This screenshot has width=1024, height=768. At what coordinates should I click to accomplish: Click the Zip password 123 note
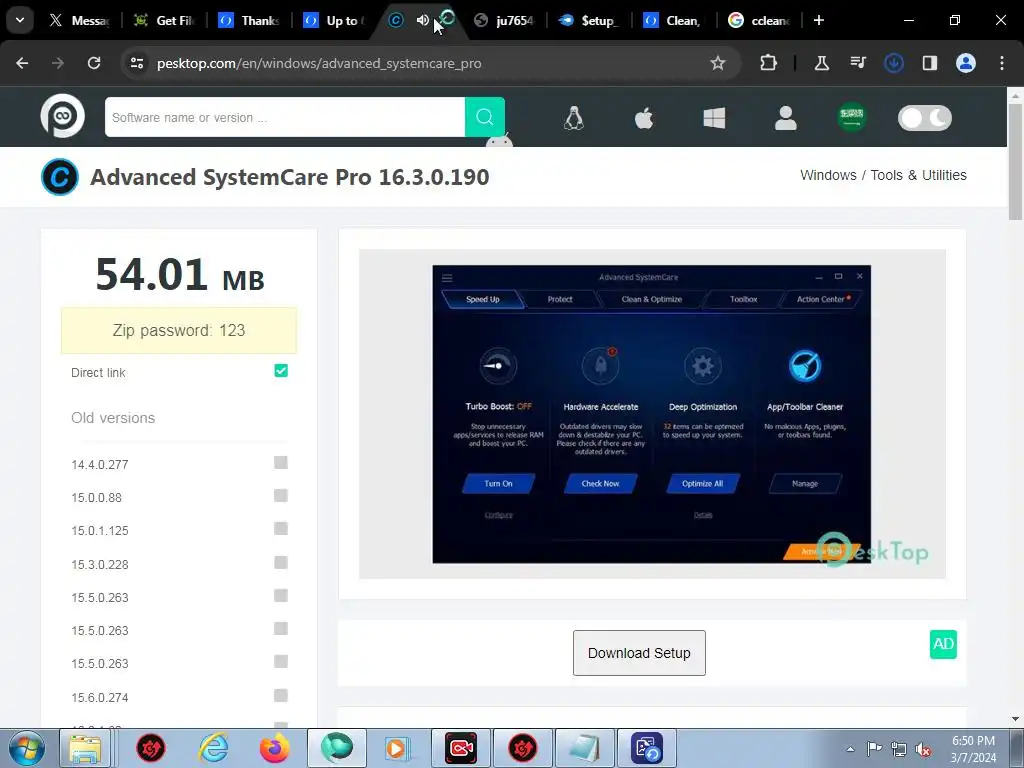178,330
